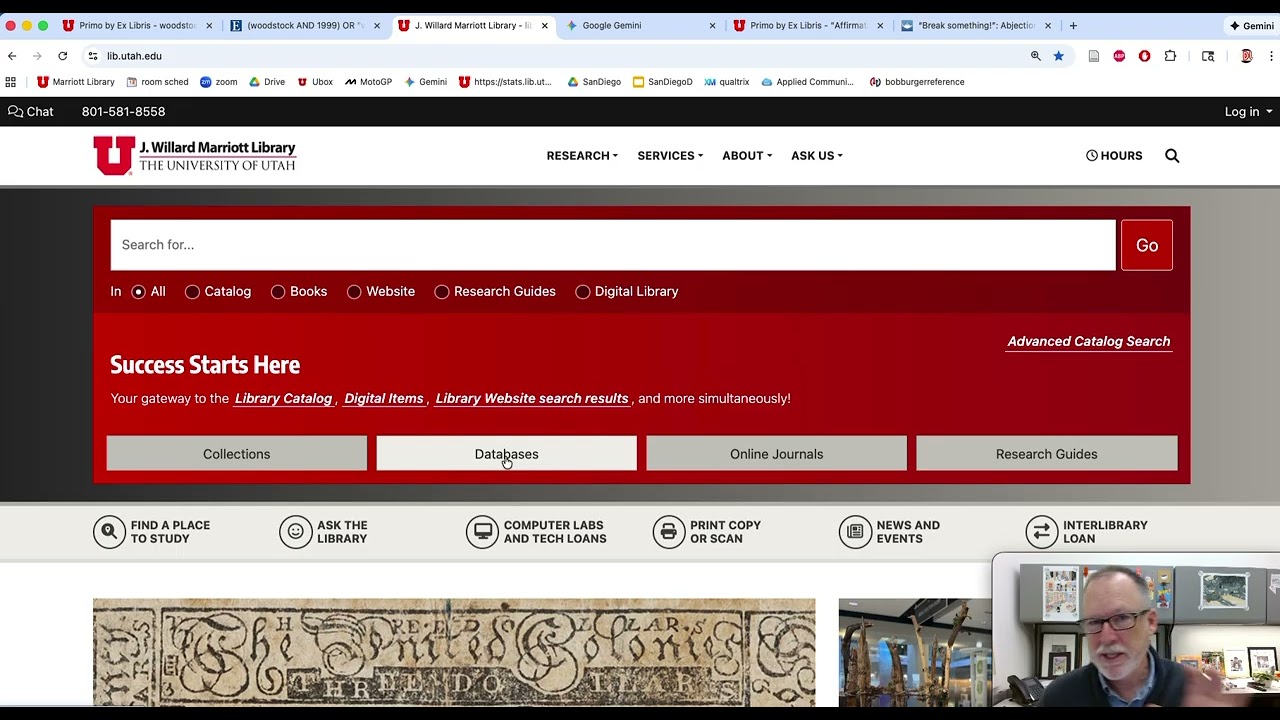Screen dimensions: 1280x720
Task: Expand the Services dropdown menu
Action: pyautogui.click(x=670, y=156)
